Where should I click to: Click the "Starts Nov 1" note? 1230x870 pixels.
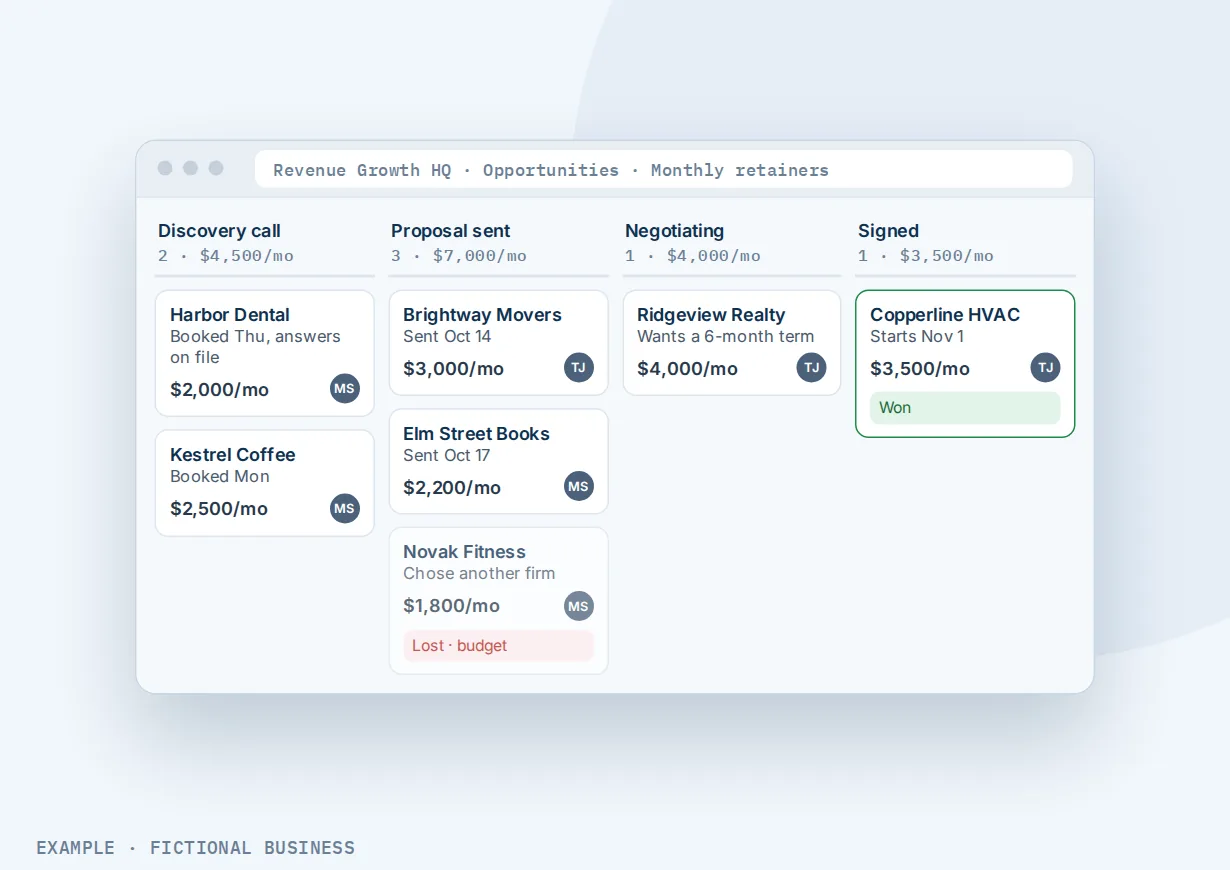(x=917, y=336)
